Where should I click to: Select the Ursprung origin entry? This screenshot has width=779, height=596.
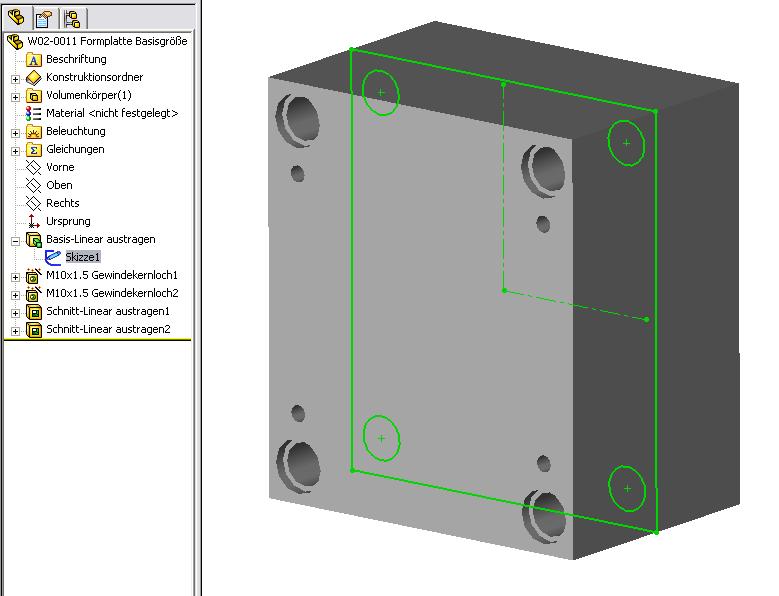[68, 221]
